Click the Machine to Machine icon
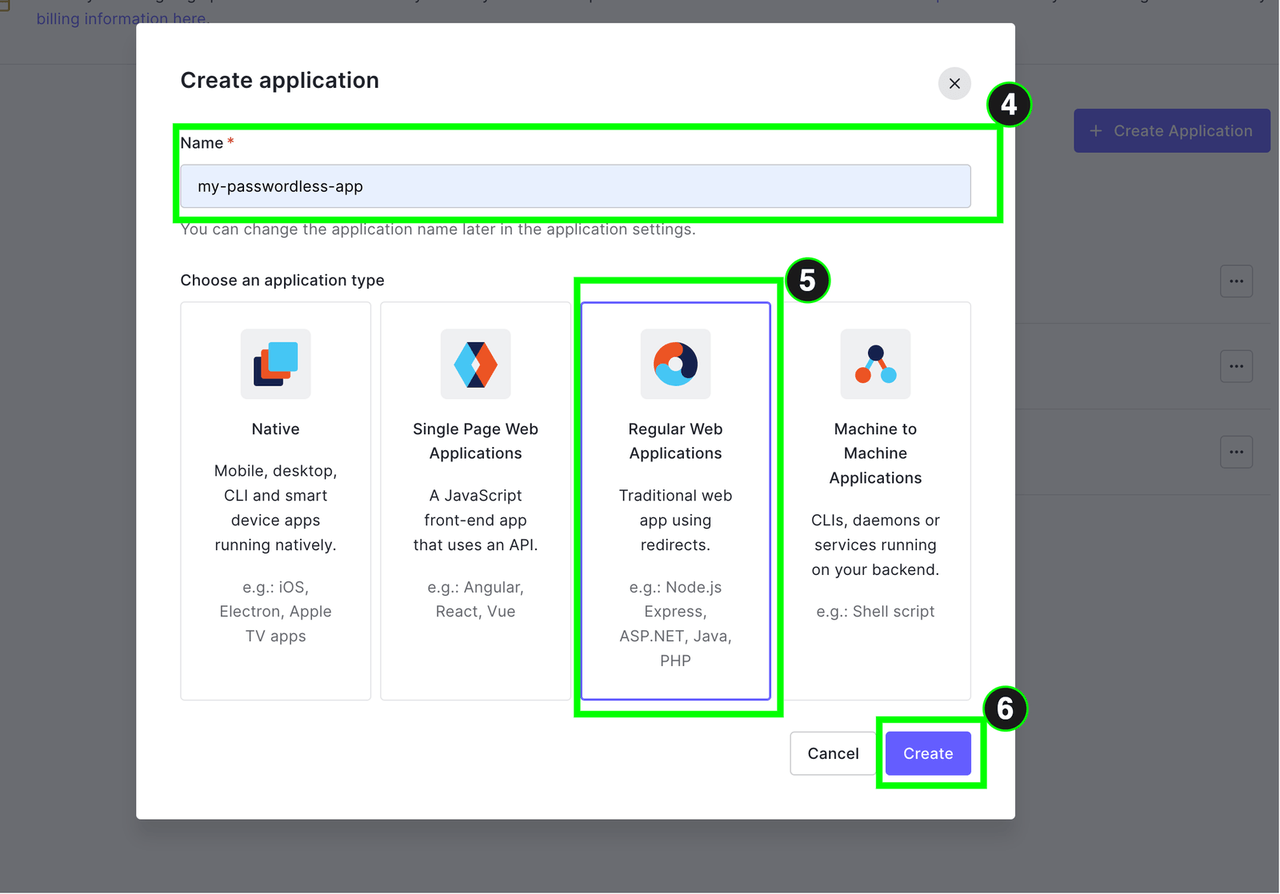Screen dimensions: 1280x894 pos(876,364)
